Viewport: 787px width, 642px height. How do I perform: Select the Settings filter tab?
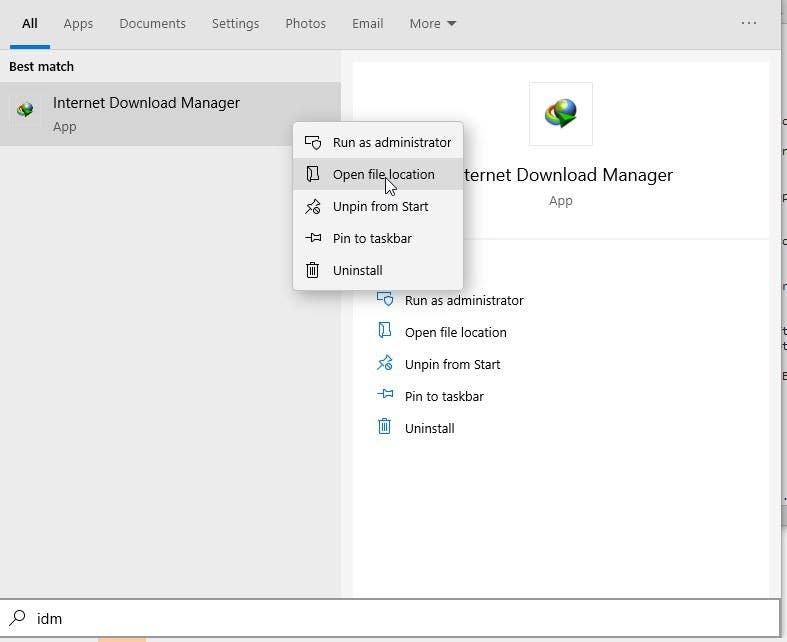point(235,23)
